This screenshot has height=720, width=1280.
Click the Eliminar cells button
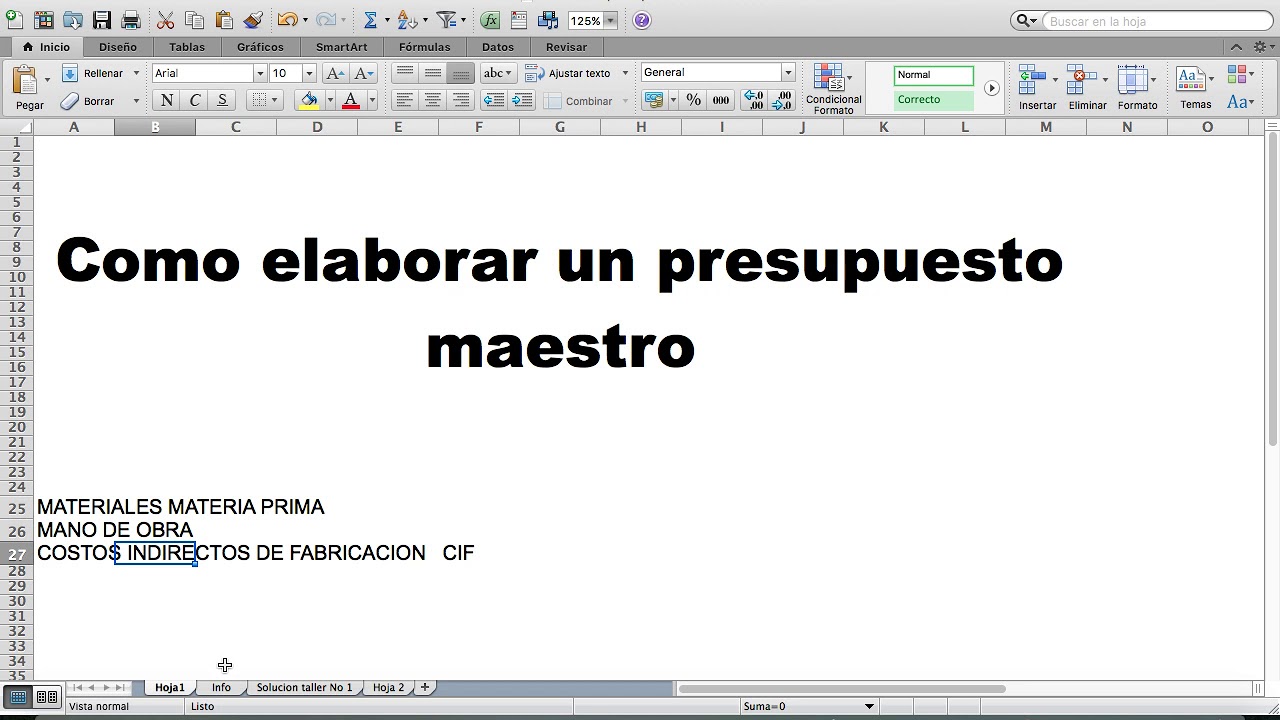pos(1087,88)
